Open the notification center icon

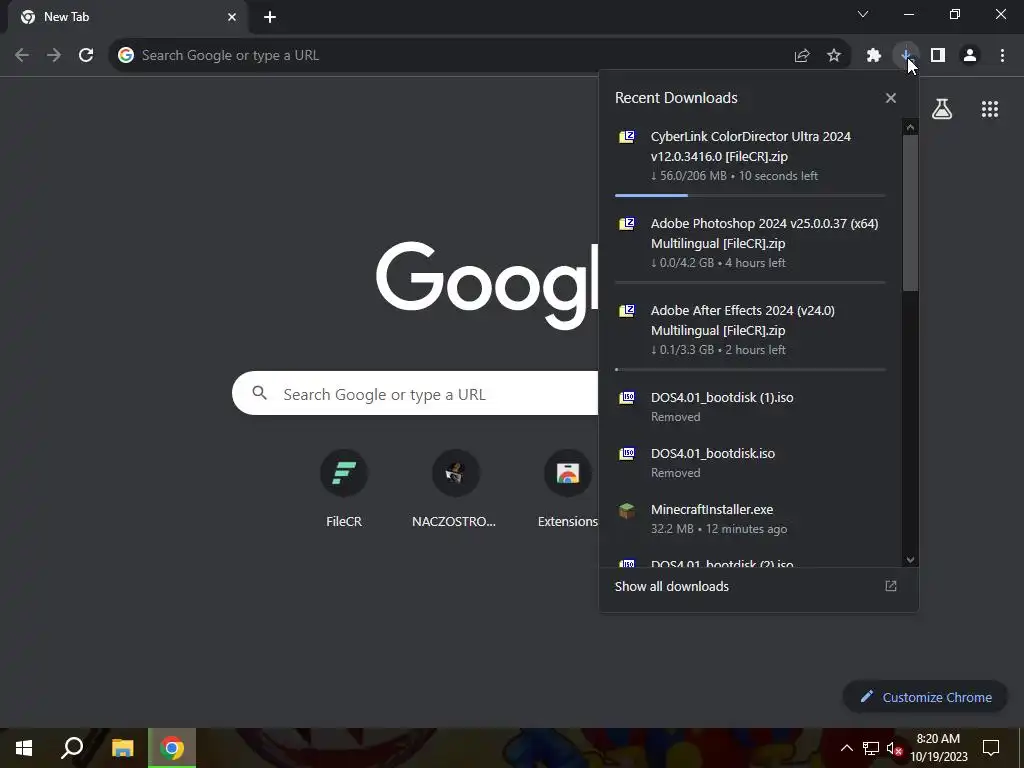tap(991, 748)
